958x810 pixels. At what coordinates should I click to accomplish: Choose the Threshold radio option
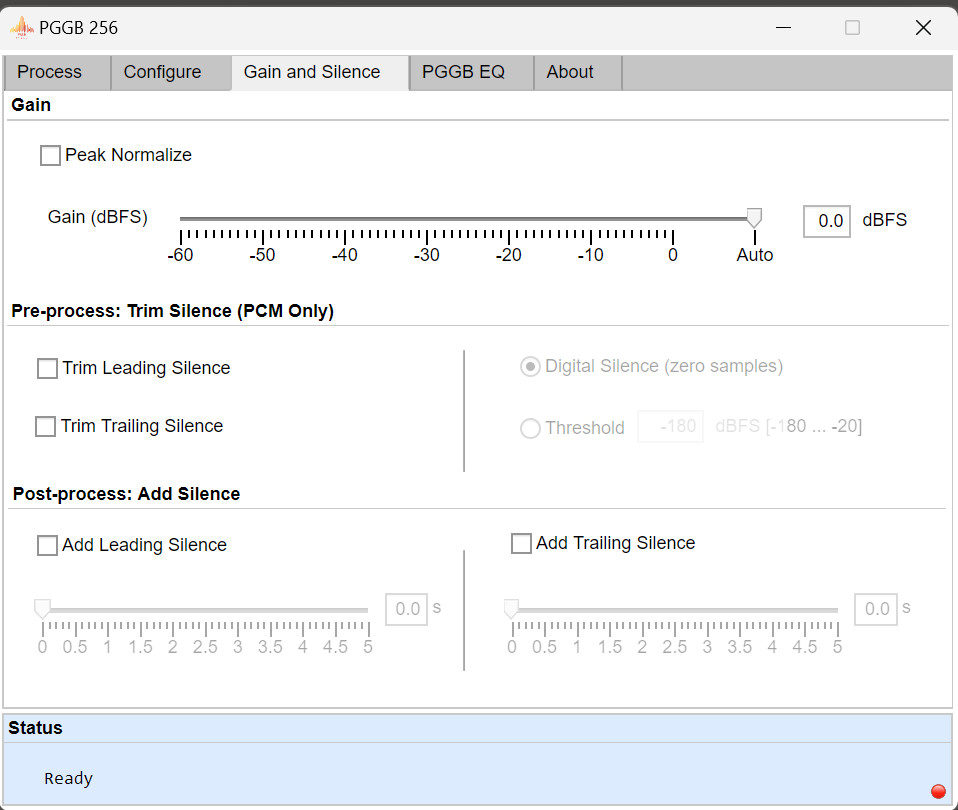point(530,429)
